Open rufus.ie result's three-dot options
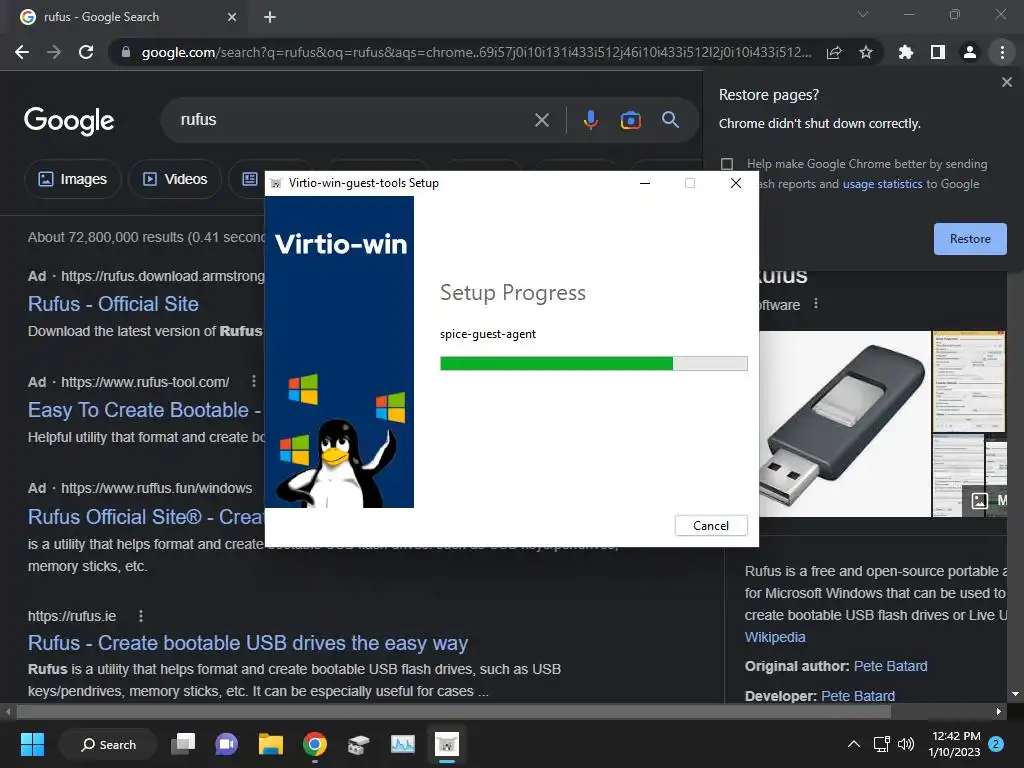 (140, 616)
